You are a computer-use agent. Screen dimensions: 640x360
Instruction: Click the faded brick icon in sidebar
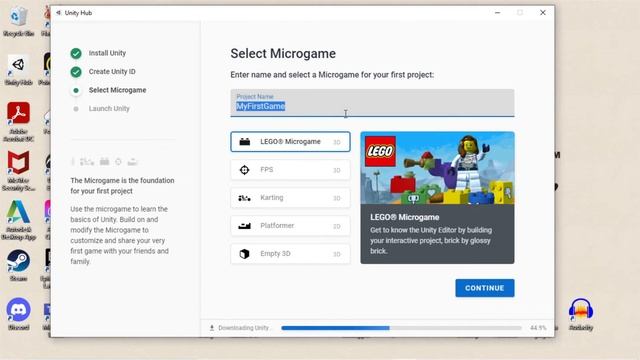tap(104, 162)
